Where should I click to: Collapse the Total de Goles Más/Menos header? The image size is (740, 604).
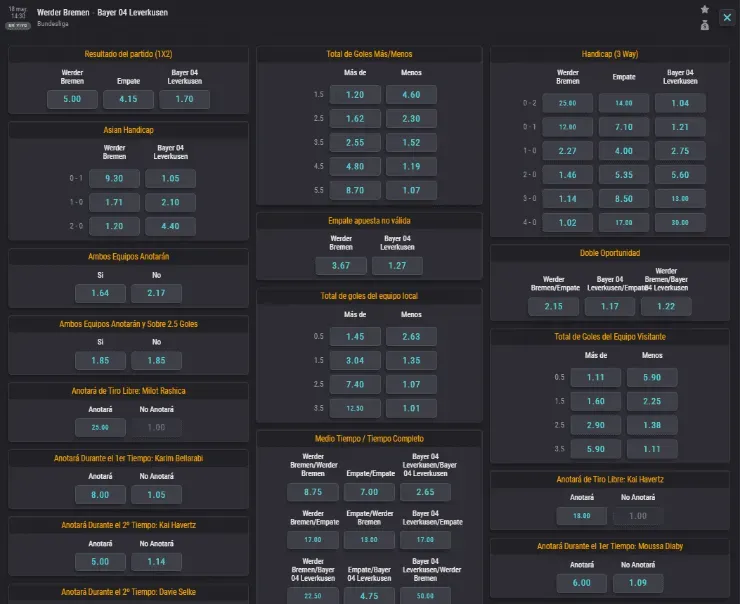coord(369,53)
